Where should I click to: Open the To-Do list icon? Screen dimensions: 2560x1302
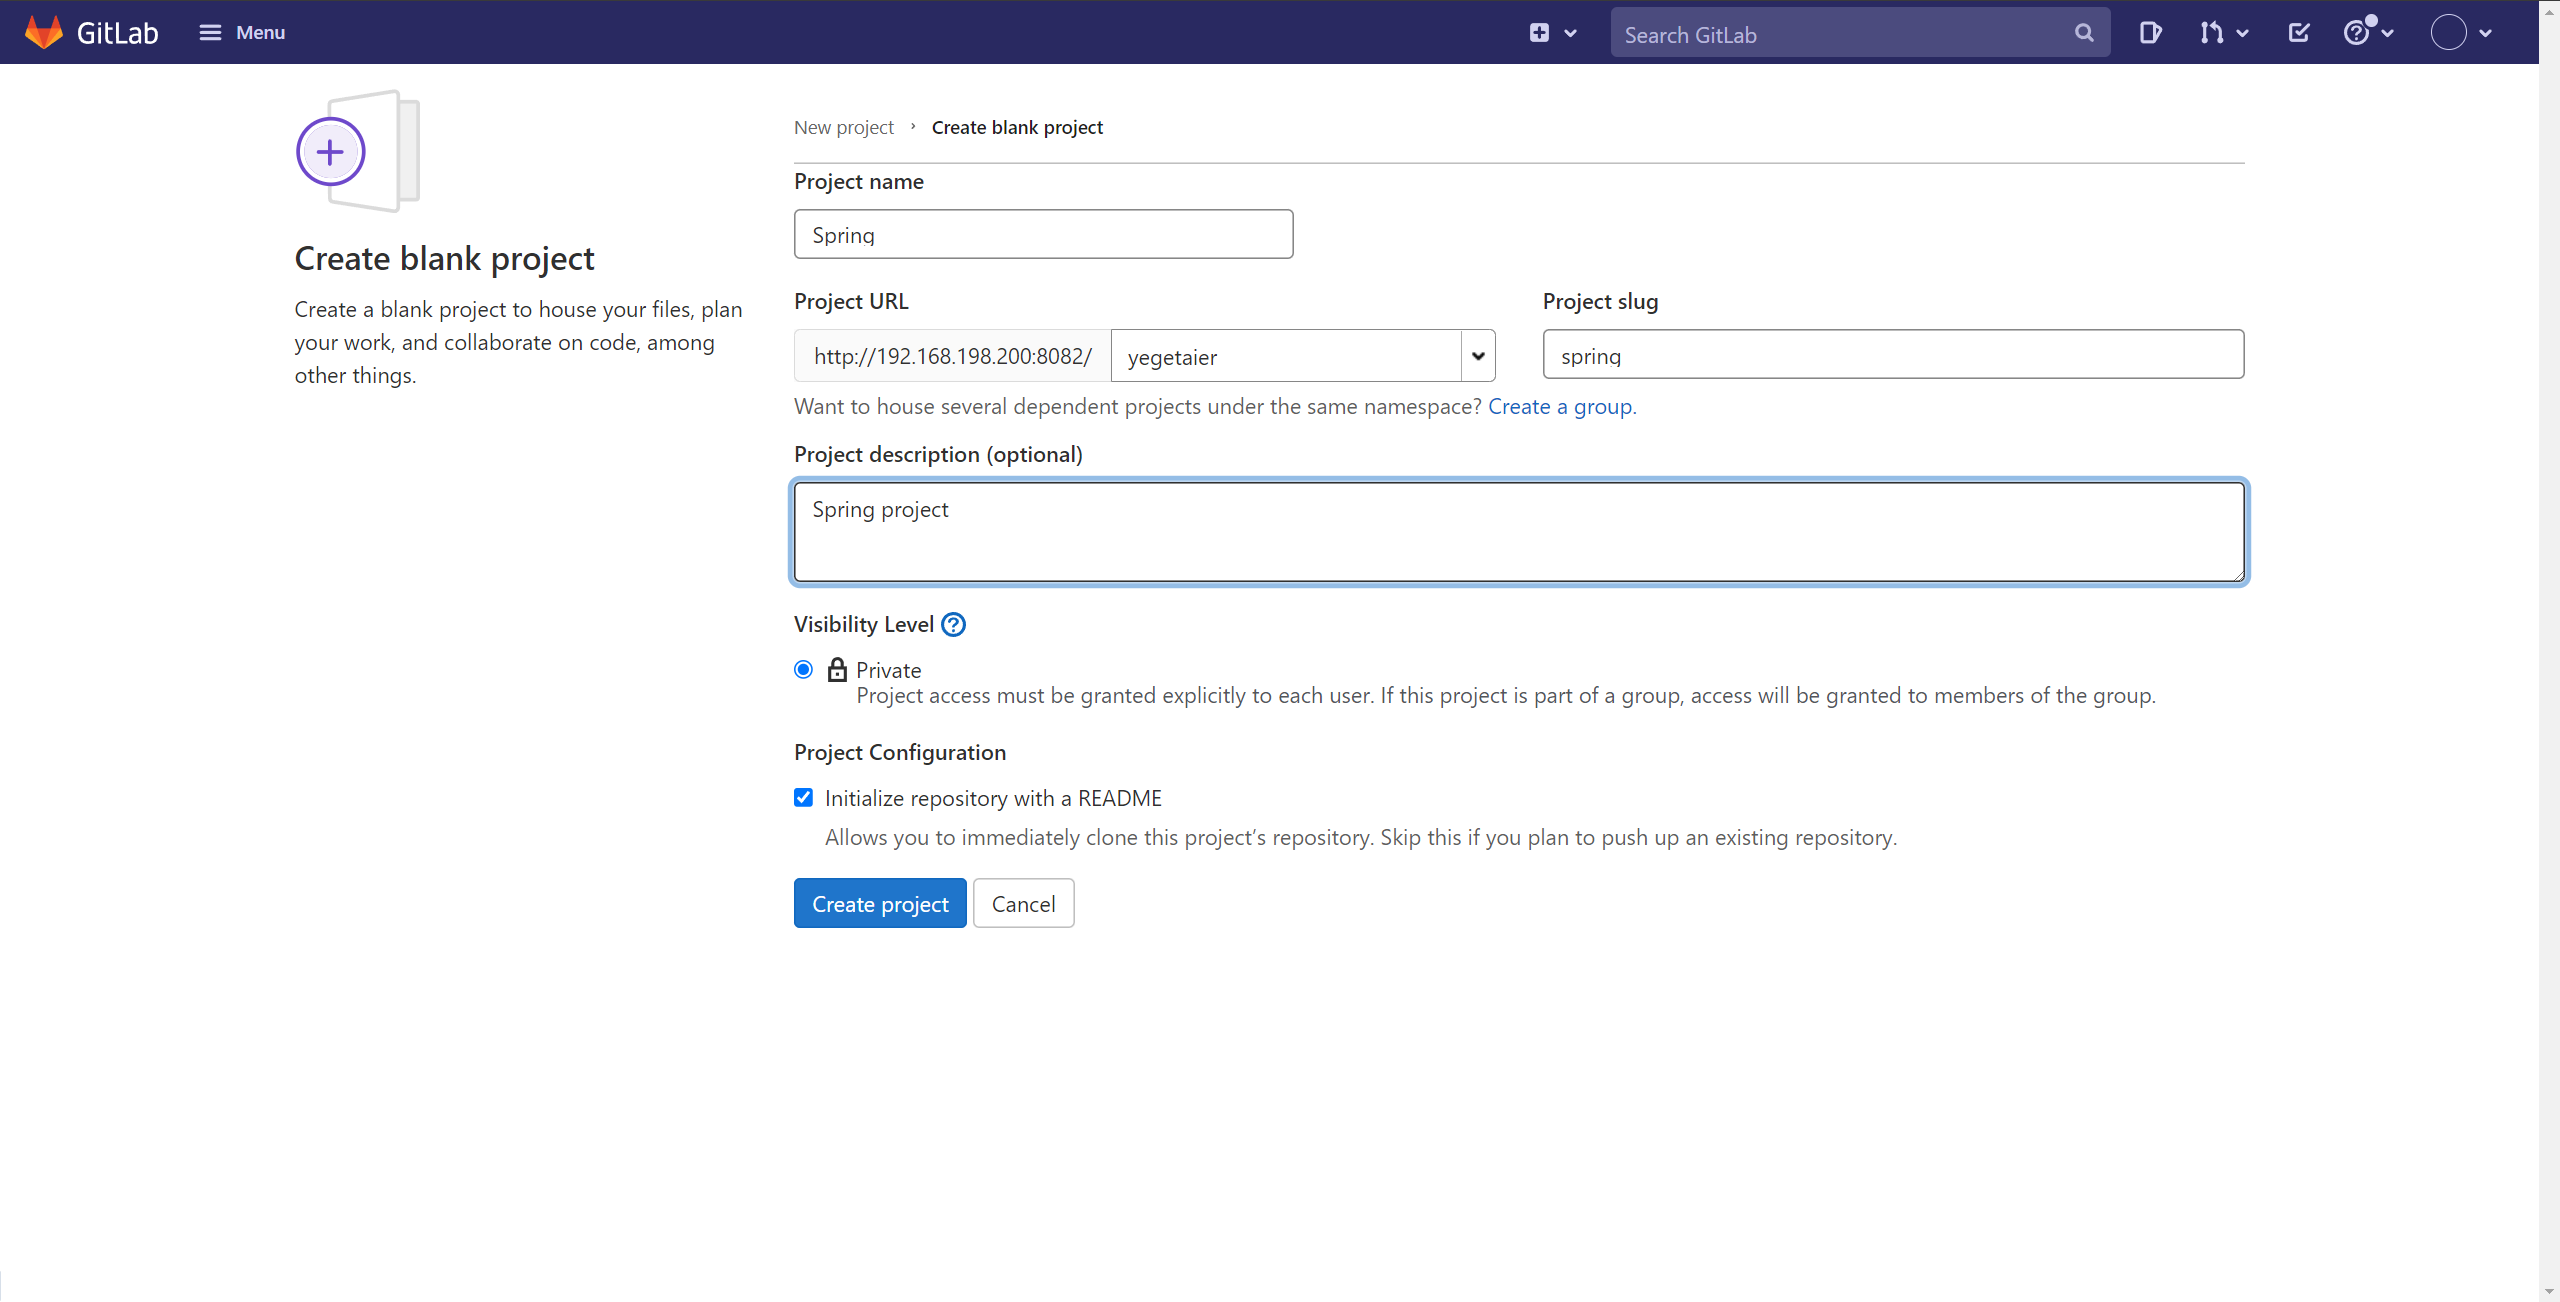(2299, 33)
